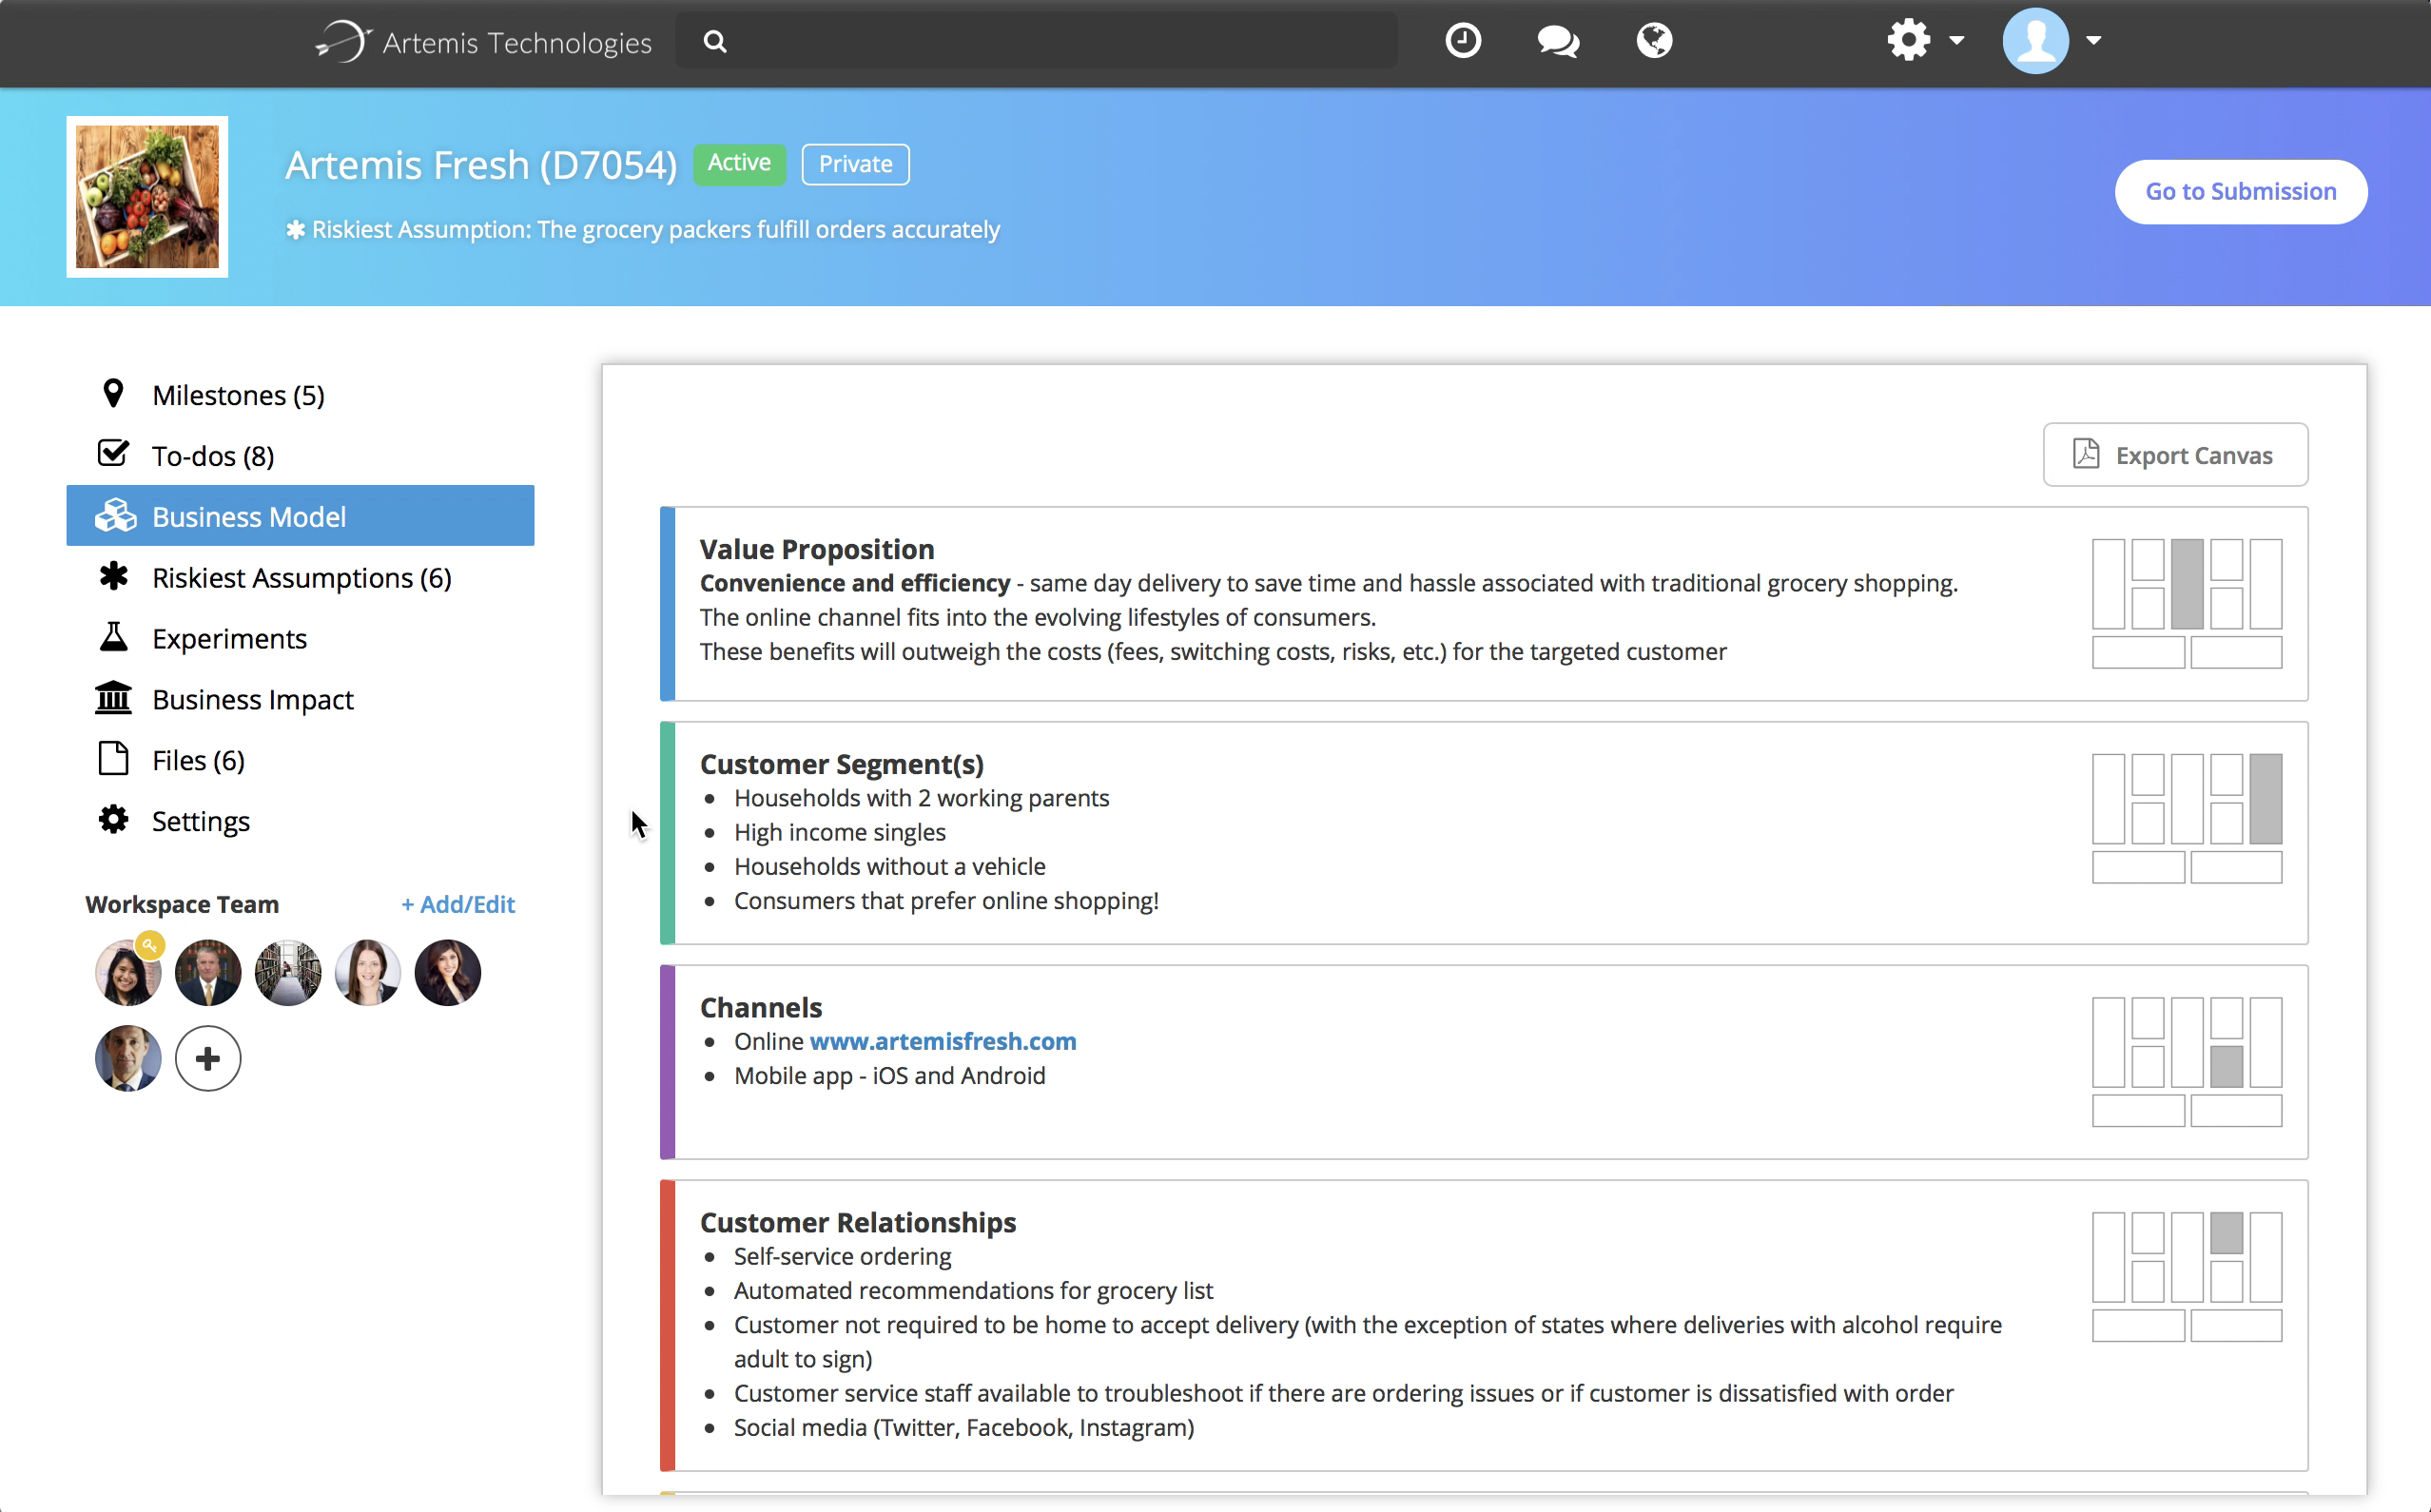Click the Customer Relationships heading
The height and width of the screenshot is (1512, 2431).
(858, 1222)
